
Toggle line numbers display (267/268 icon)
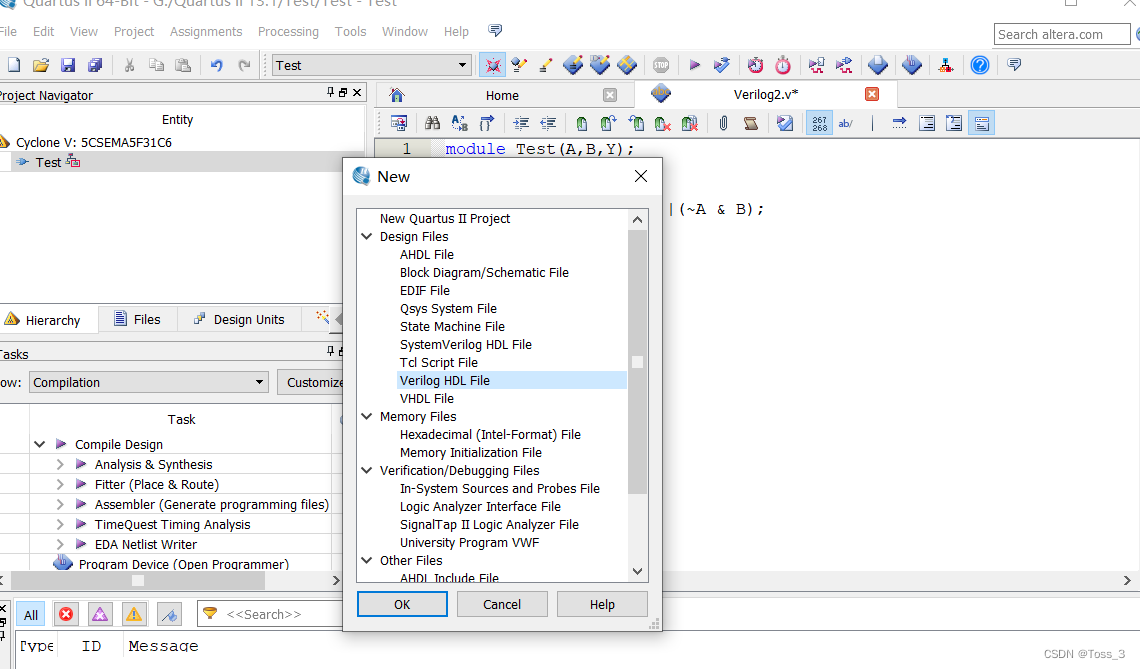pyautogui.click(x=819, y=123)
